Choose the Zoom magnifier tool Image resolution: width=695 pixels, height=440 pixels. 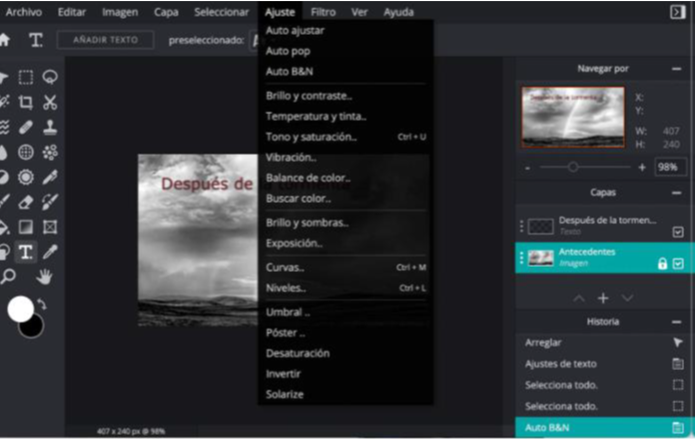tap(8, 277)
